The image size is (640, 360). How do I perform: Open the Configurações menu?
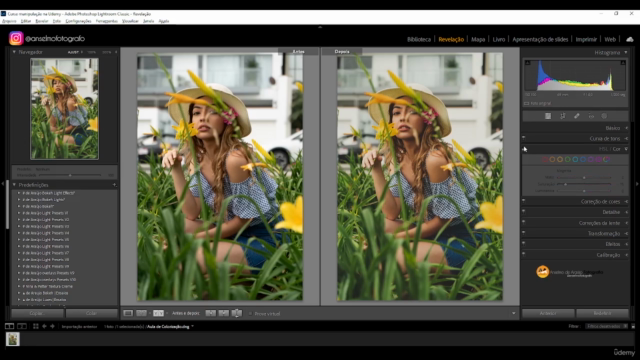coord(78,21)
